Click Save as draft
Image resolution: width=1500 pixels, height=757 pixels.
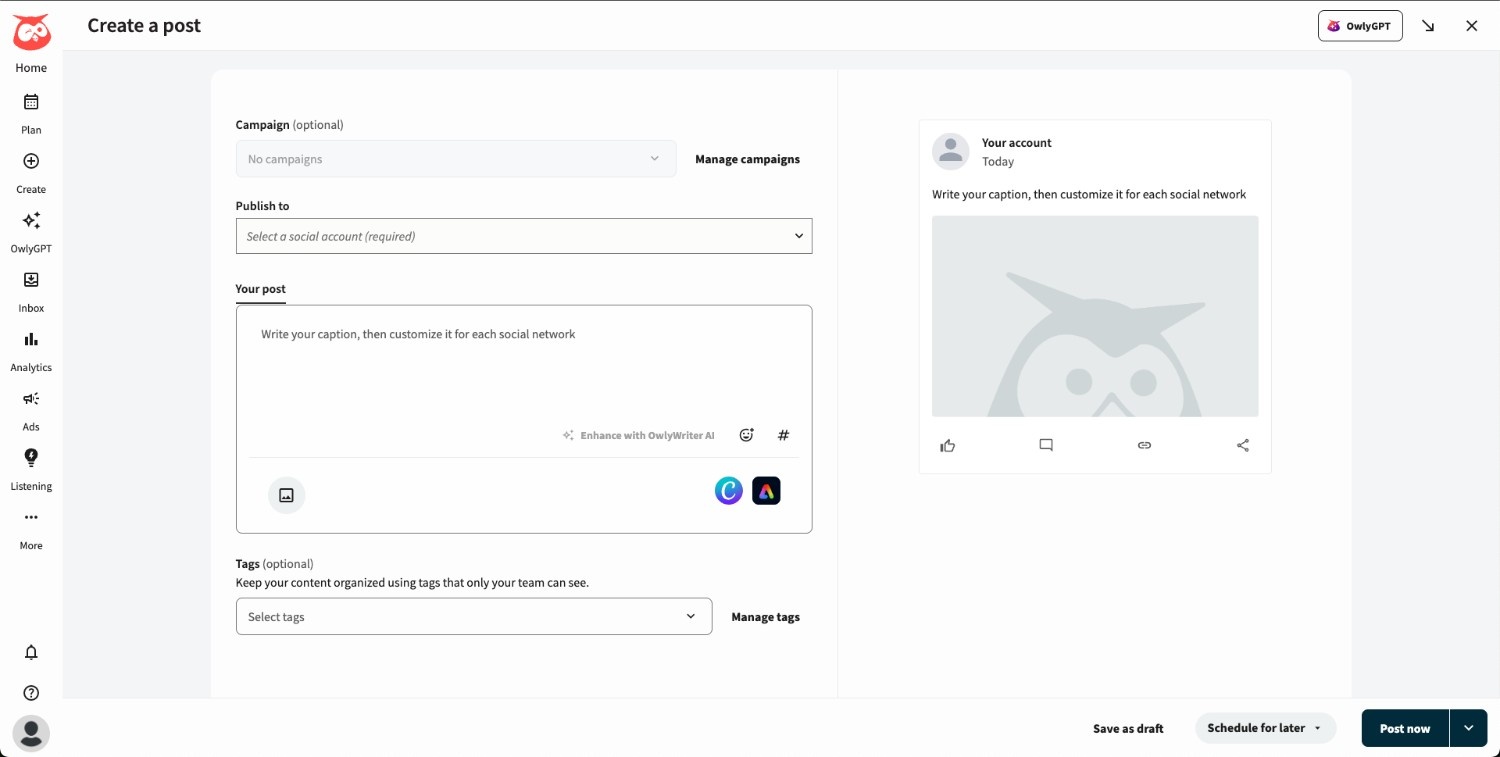[1128, 728]
